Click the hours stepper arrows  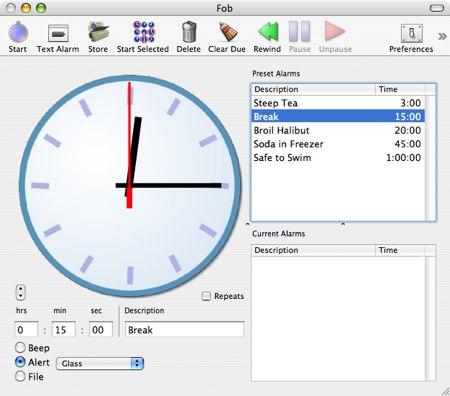tap(21, 292)
